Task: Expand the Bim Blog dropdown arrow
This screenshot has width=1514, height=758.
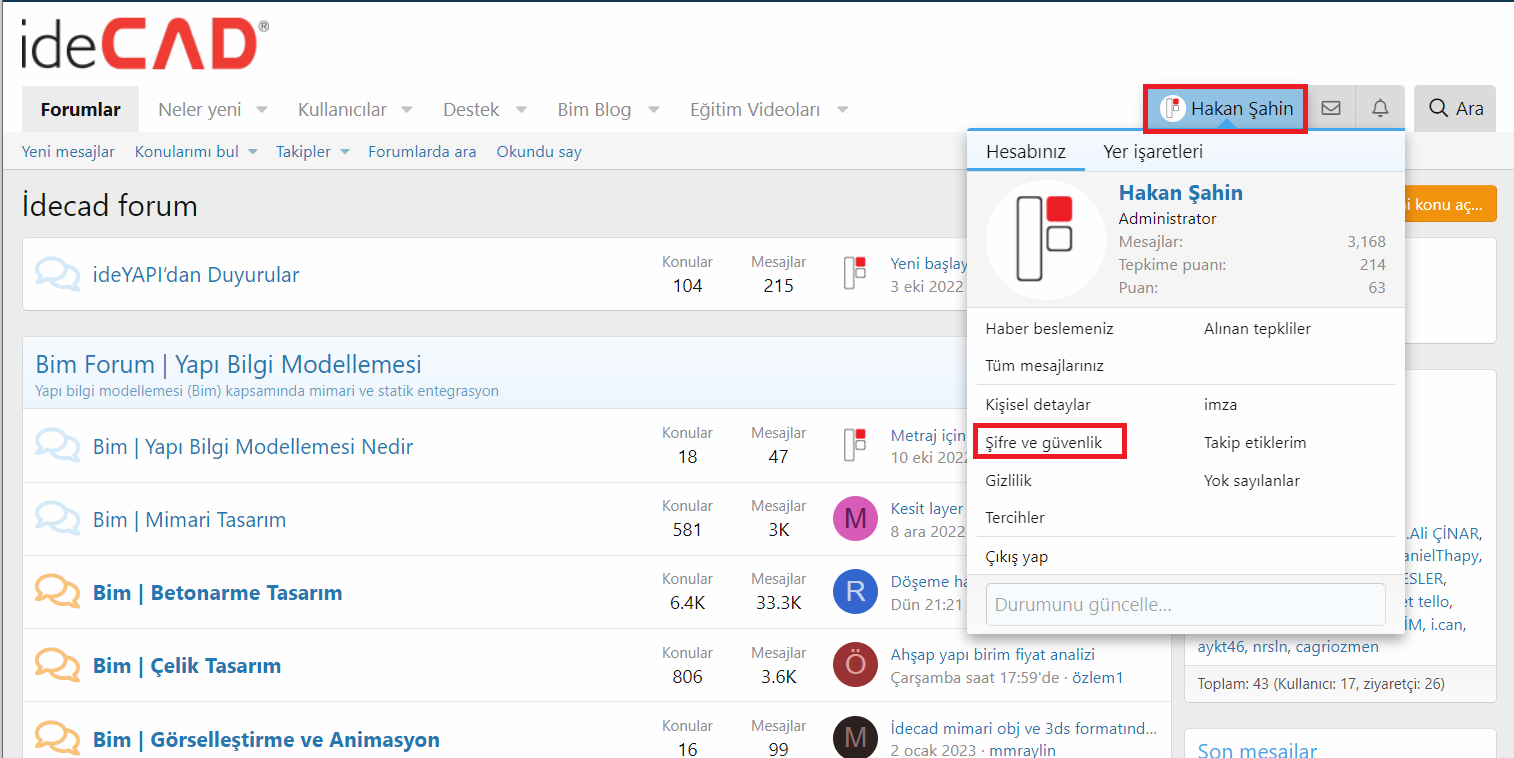Action: [x=653, y=110]
